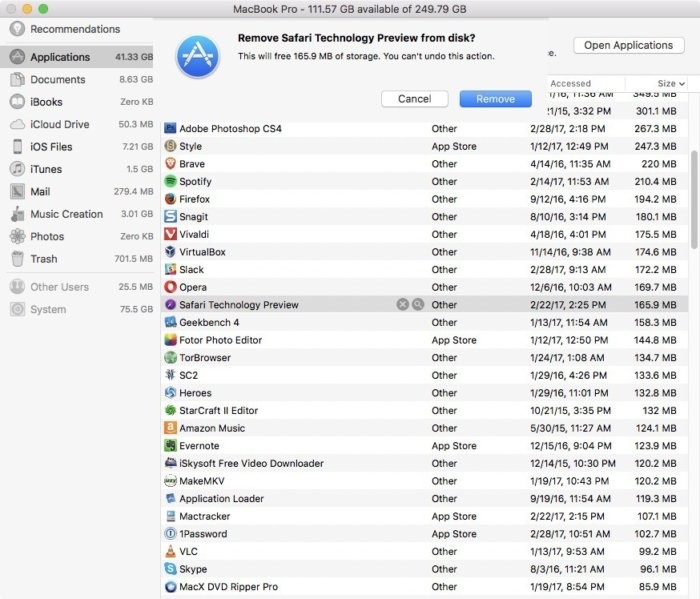
Task: Click the Evernote app icon
Action: tap(171, 446)
